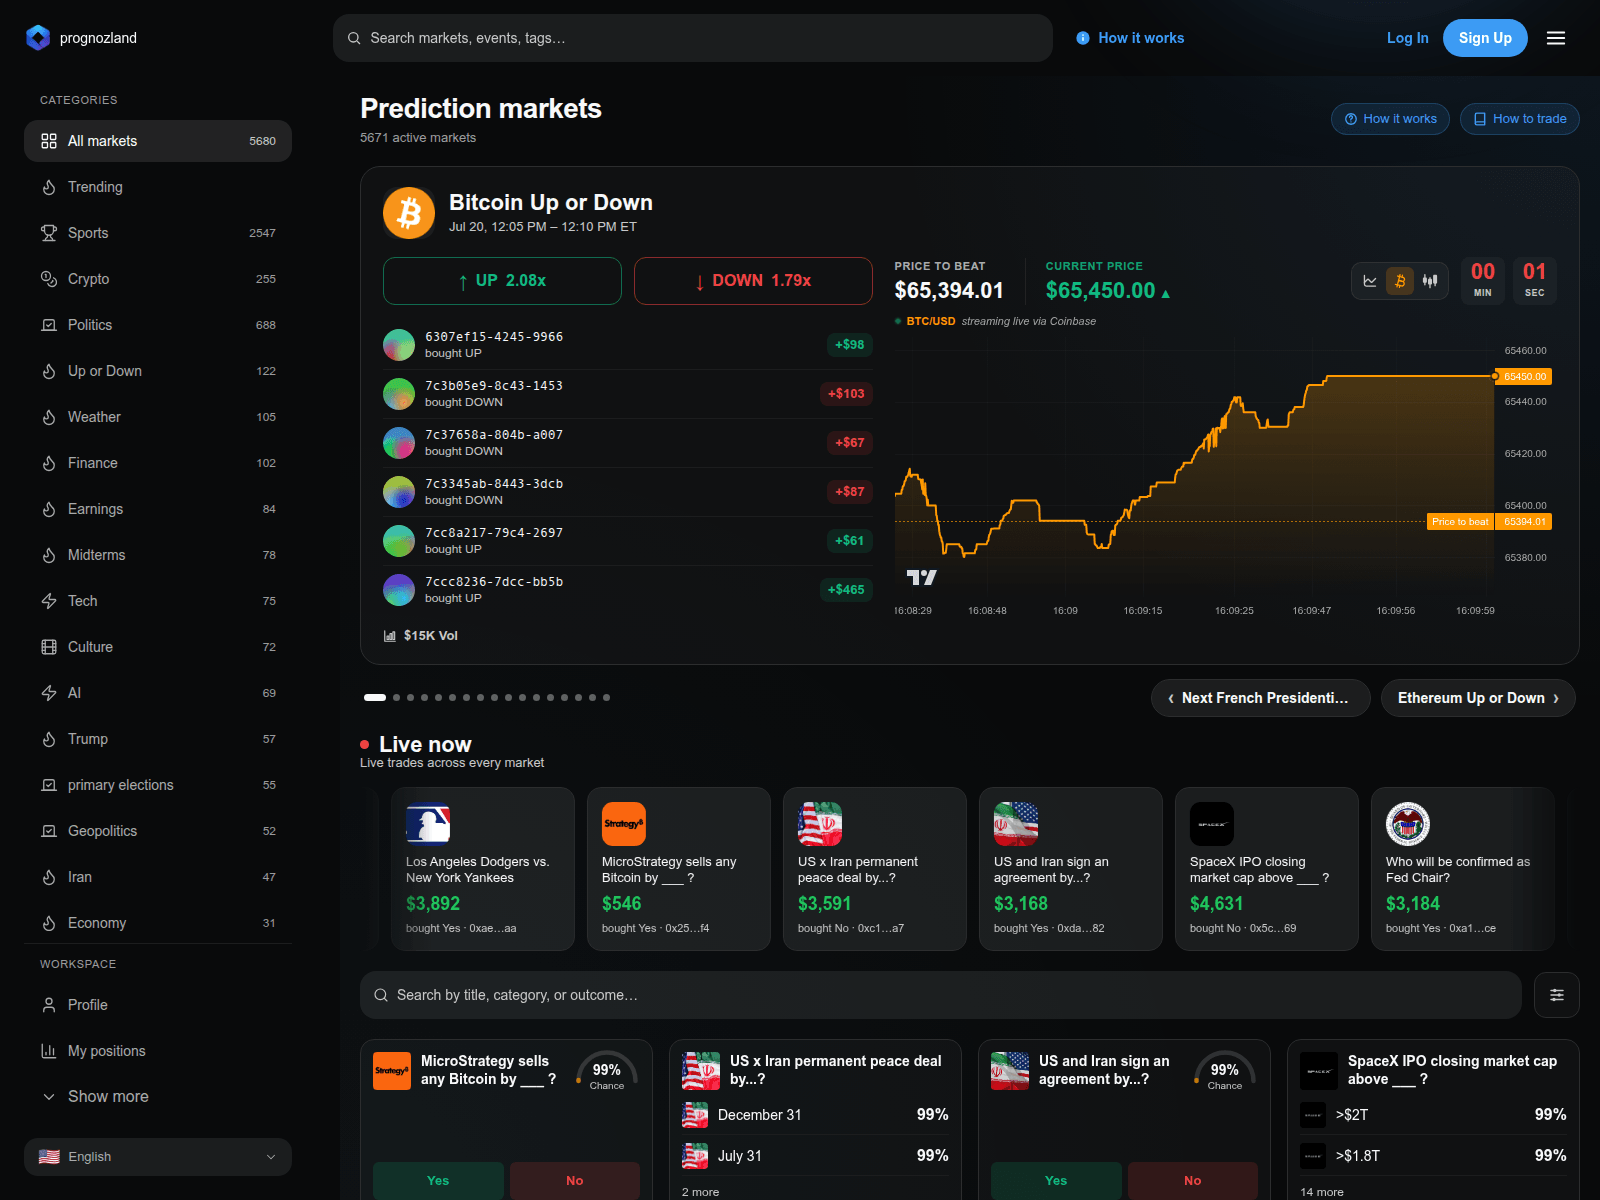Click the prognozland logo

(x=81, y=38)
